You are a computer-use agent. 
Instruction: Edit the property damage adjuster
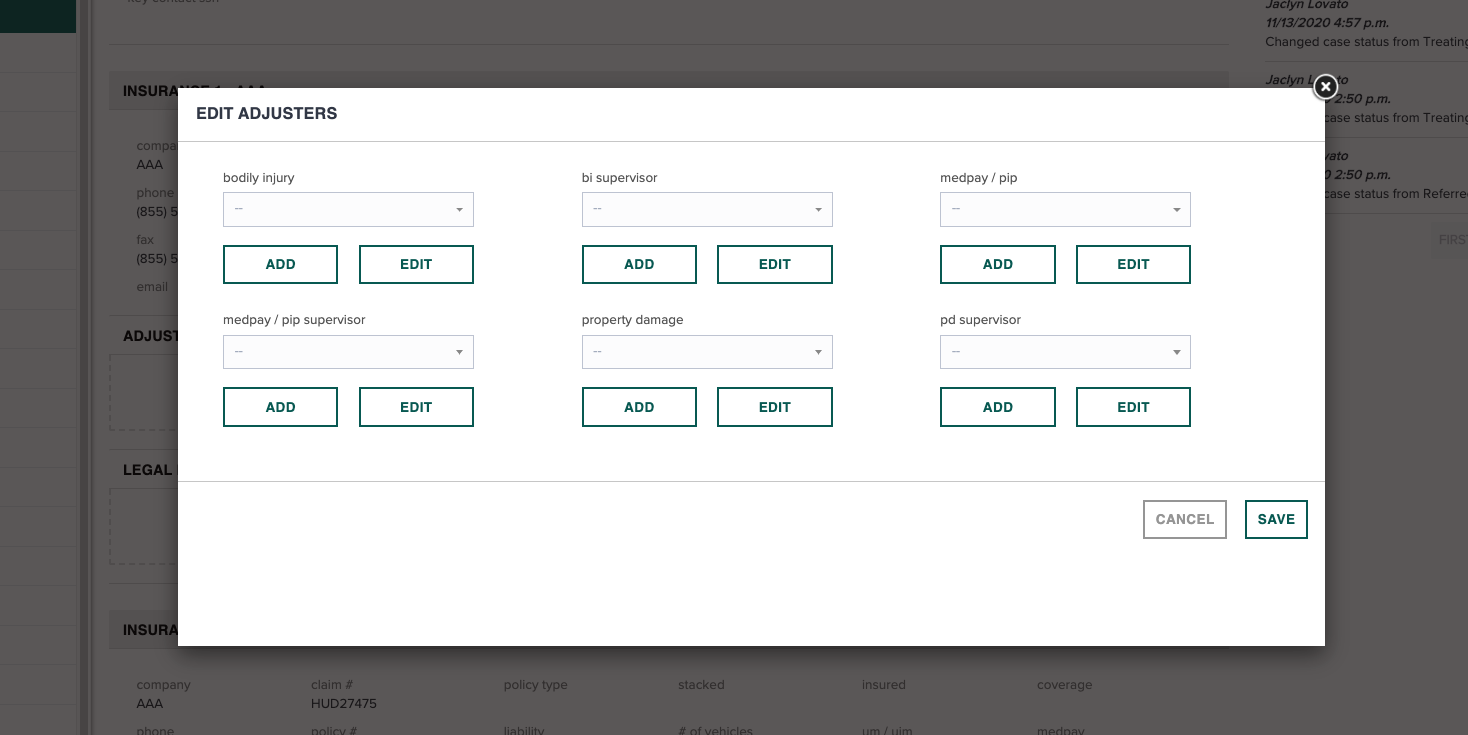(775, 407)
